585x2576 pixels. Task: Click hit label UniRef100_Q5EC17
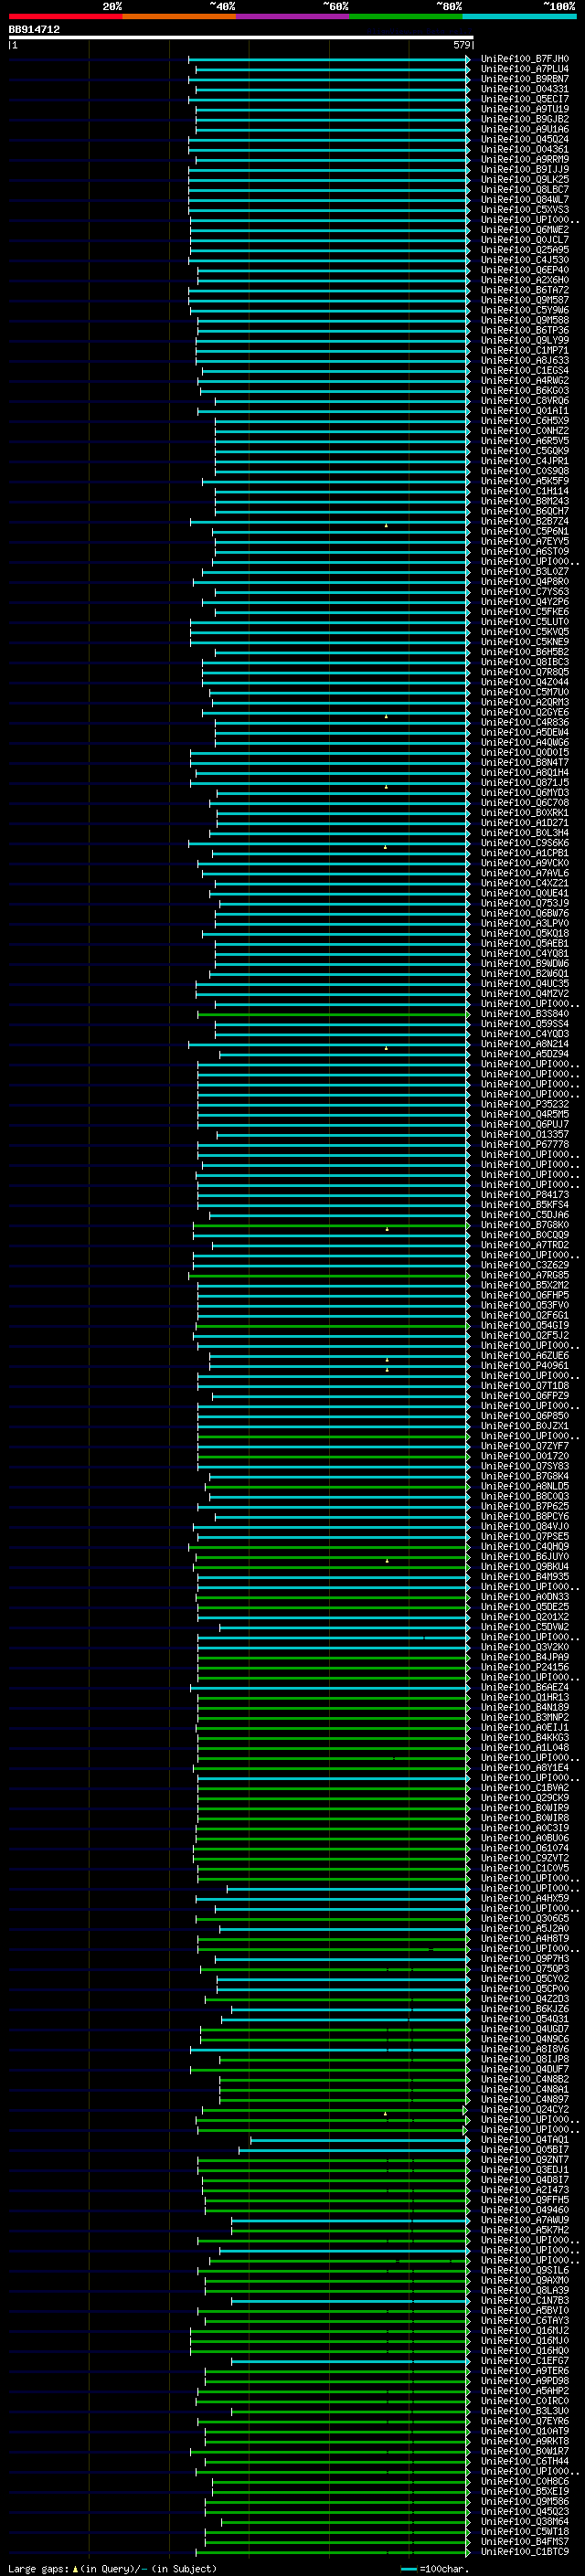tap(524, 99)
